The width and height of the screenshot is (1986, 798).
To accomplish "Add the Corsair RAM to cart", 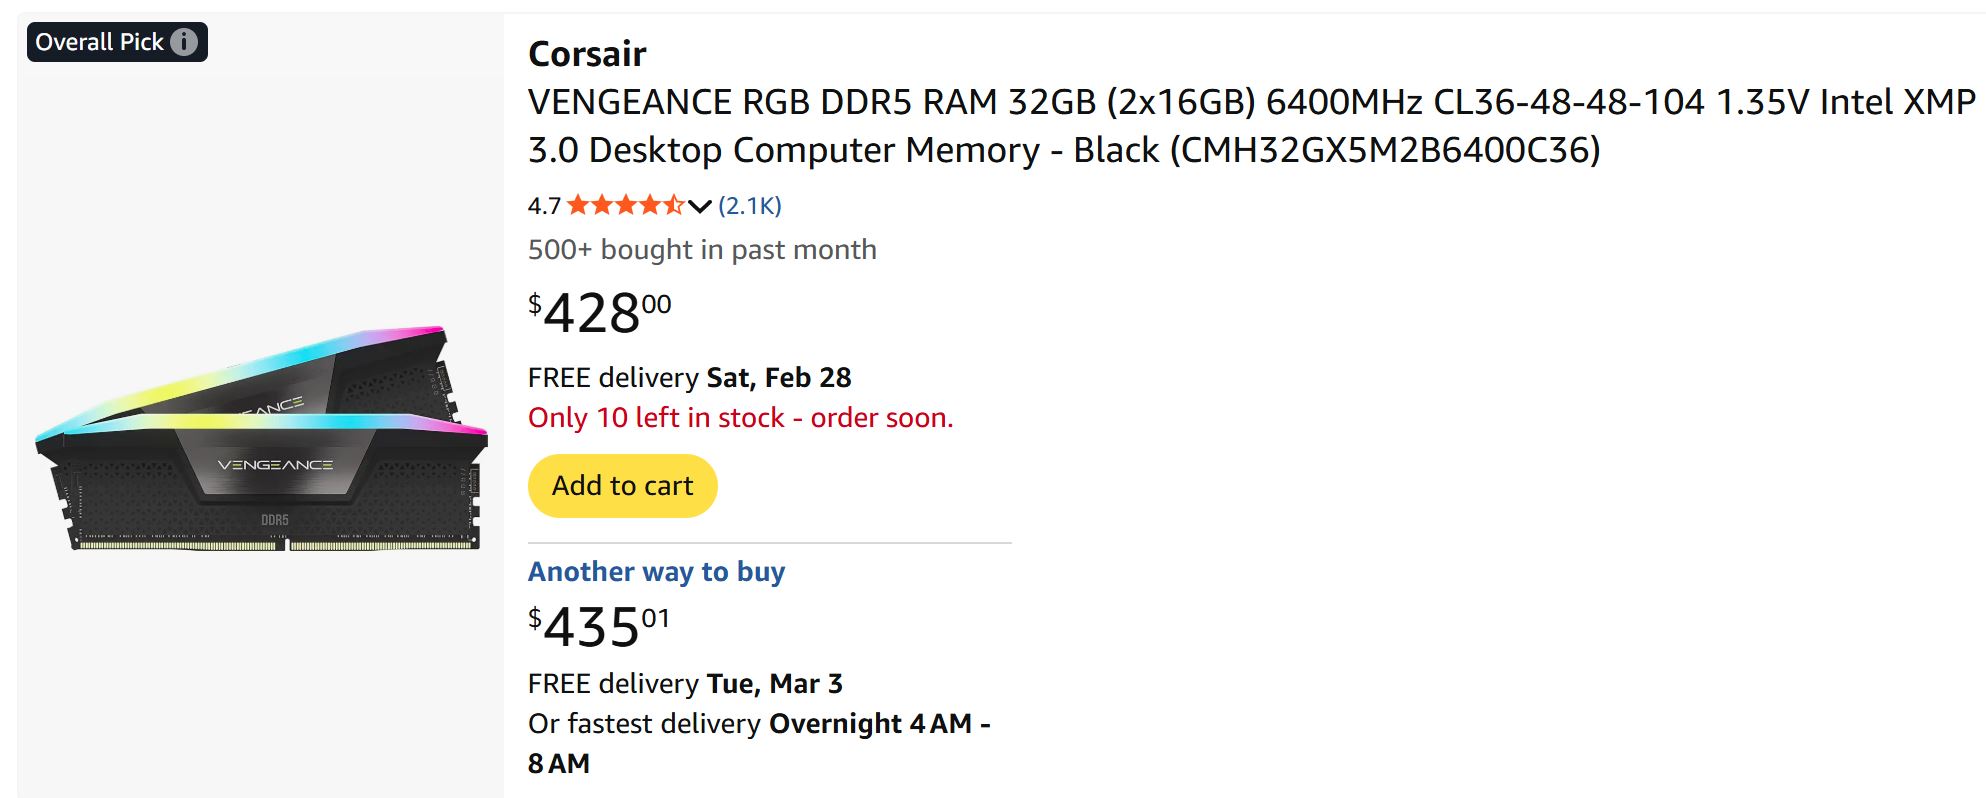I will pos(622,485).
